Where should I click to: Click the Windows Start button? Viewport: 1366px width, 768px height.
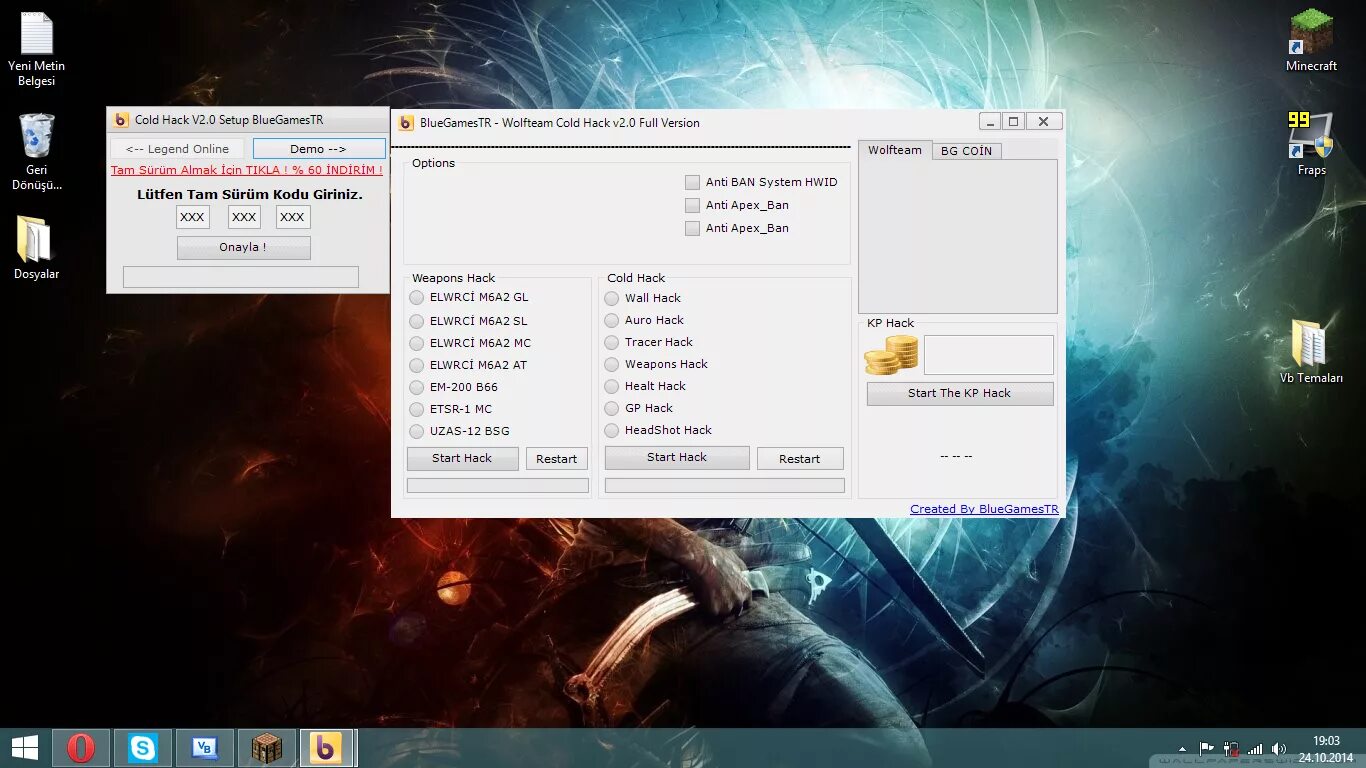[25, 748]
